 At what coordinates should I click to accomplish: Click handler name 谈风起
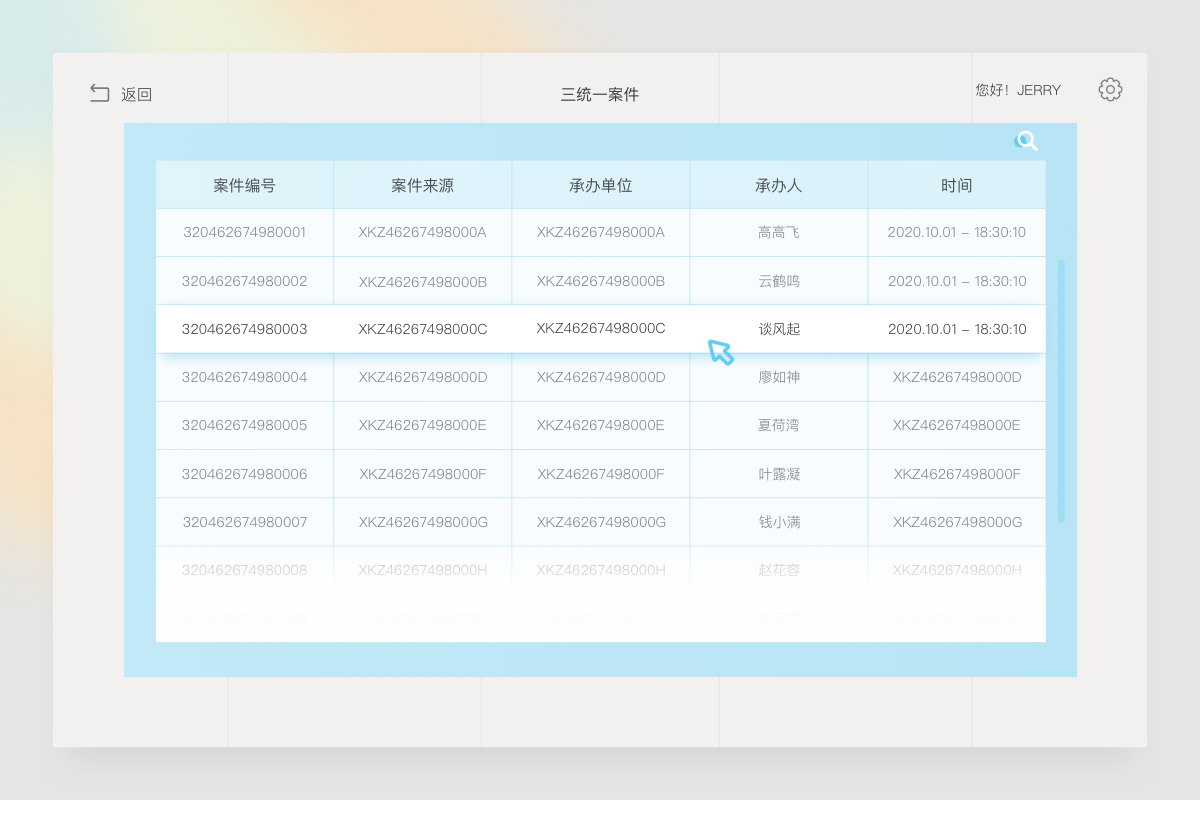point(779,329)
